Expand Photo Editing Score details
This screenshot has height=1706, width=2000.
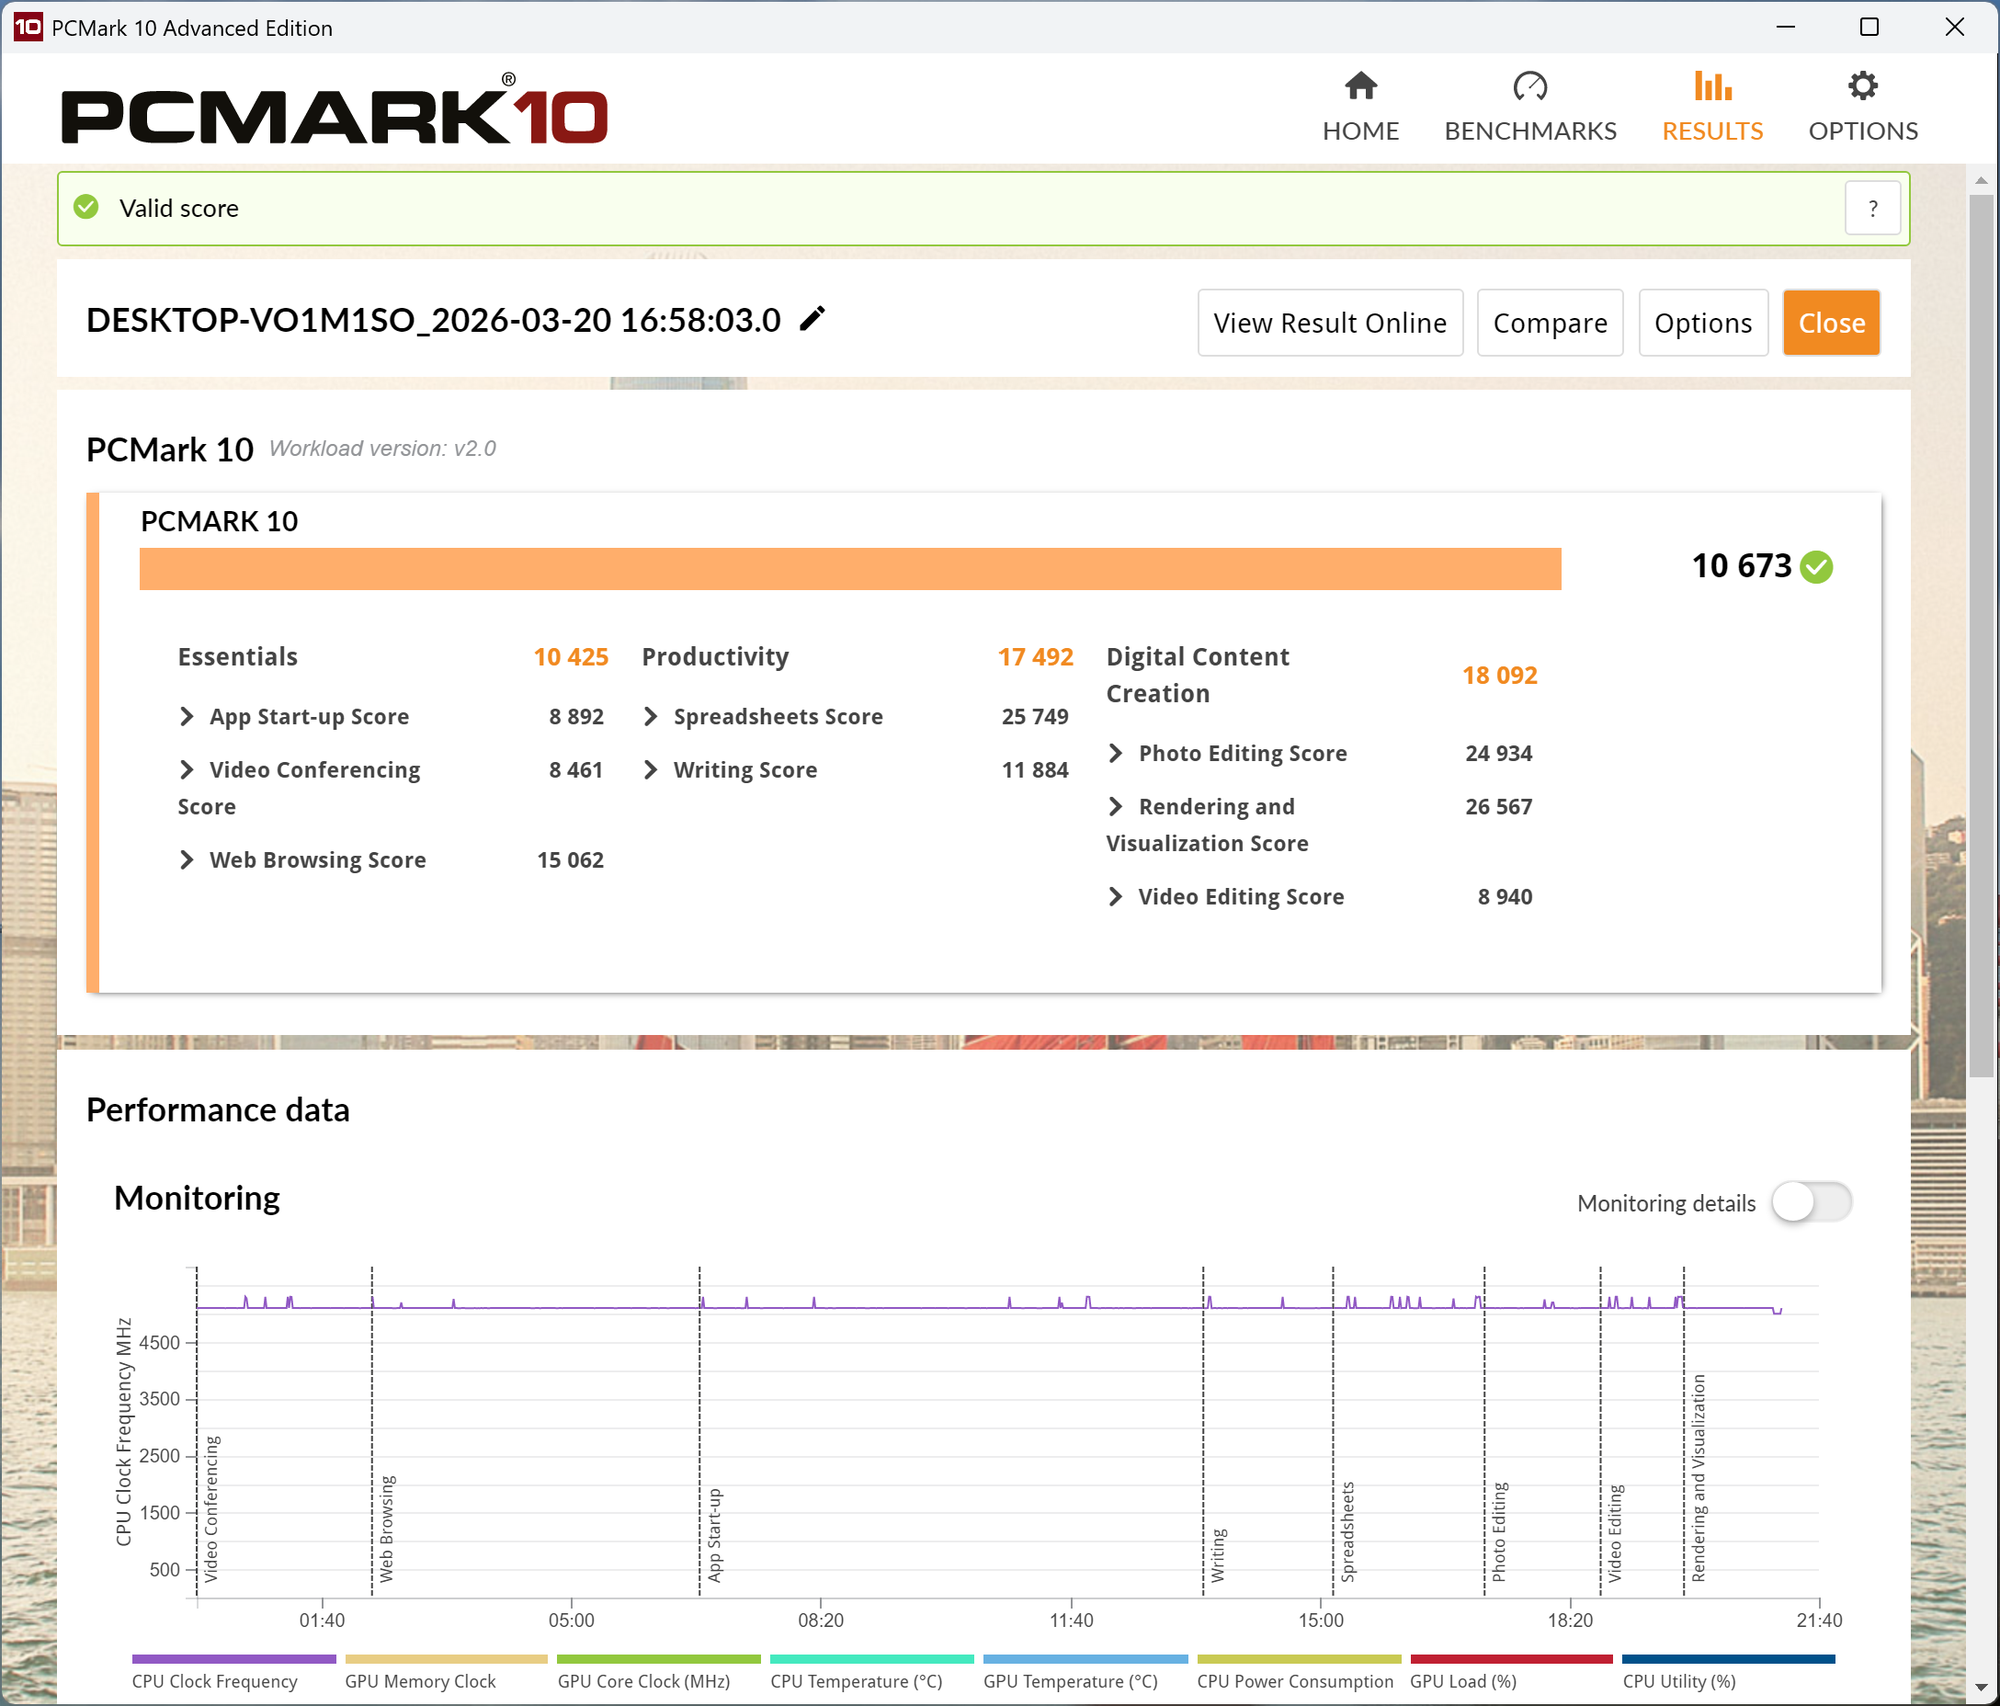point(1116,753)
